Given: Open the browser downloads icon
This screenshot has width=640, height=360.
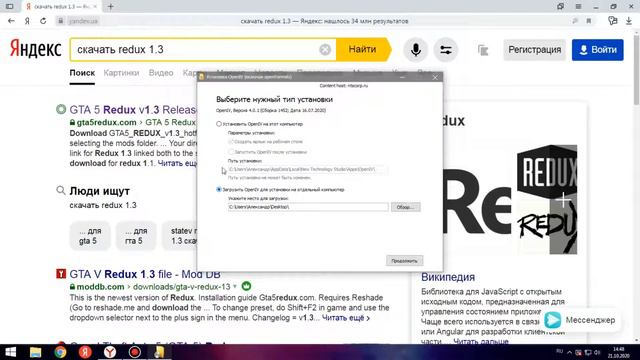Looking at the screenshot, I should 629,21.
